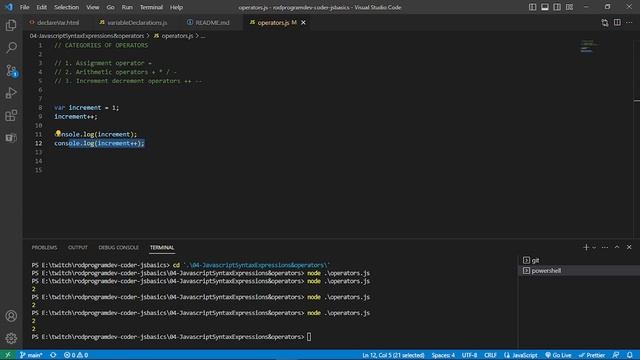
Task: Click the Open Changes compare icon
Action: [x=604, y=23]
